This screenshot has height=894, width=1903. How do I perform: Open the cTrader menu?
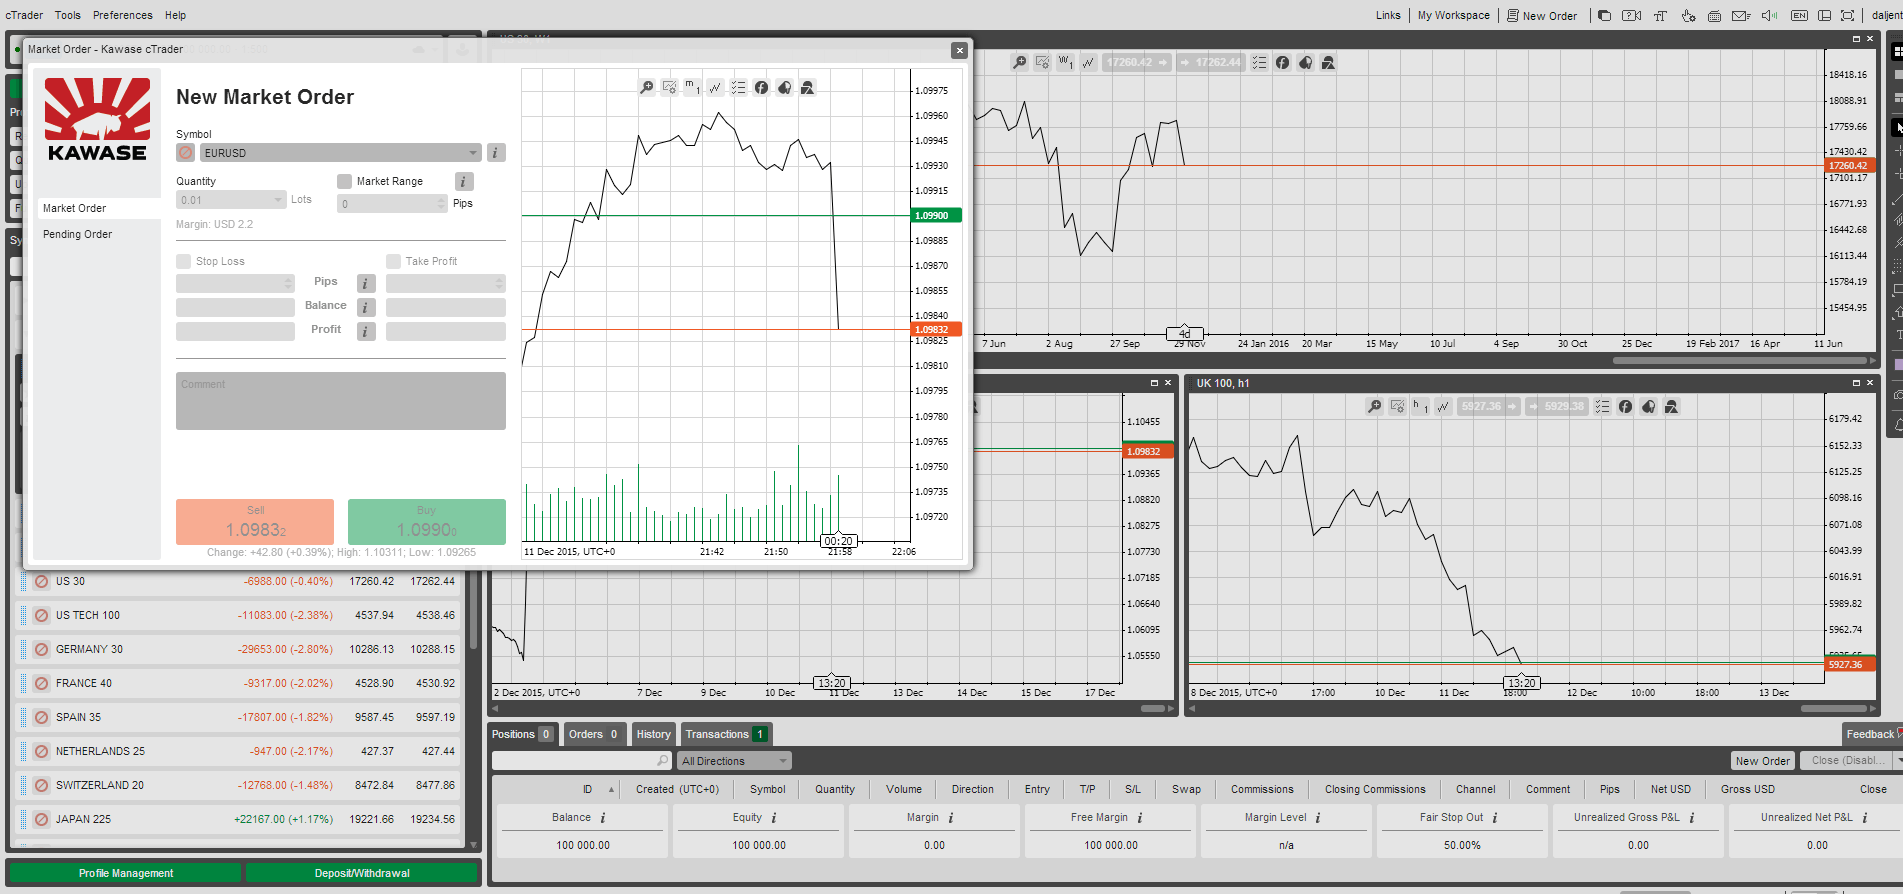pyautogui.click(x=24, y=15)
